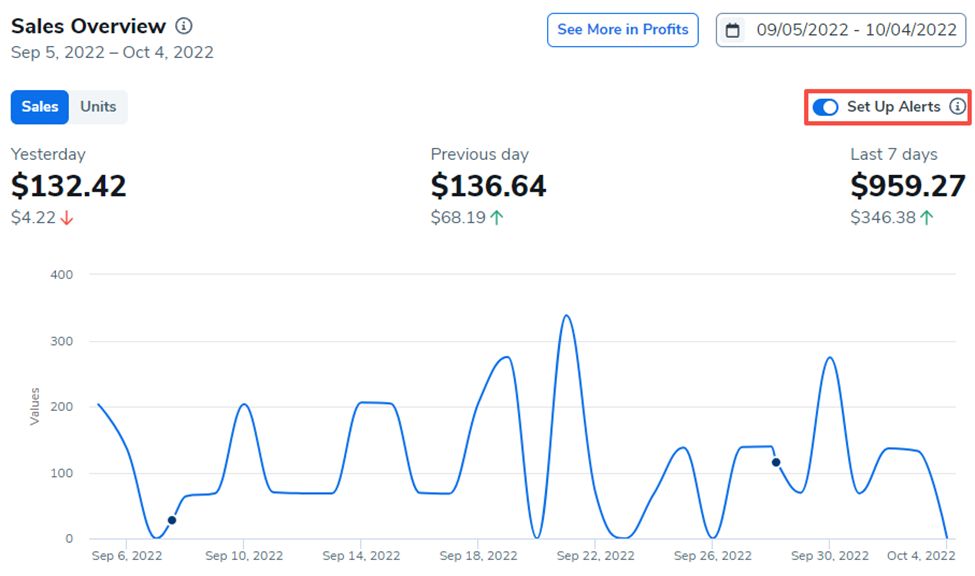The image size is (975, 576).
Task: Switch to the Sales tab
Action: coord(40,107)
